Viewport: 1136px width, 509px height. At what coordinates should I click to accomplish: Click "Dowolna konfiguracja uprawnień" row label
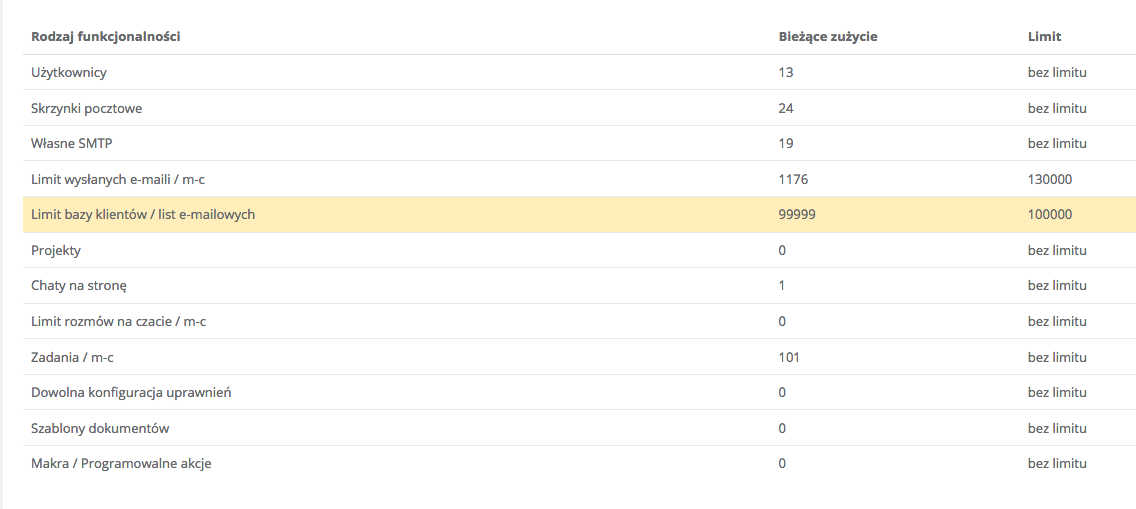pyautogui.click(x=131, y=393)
